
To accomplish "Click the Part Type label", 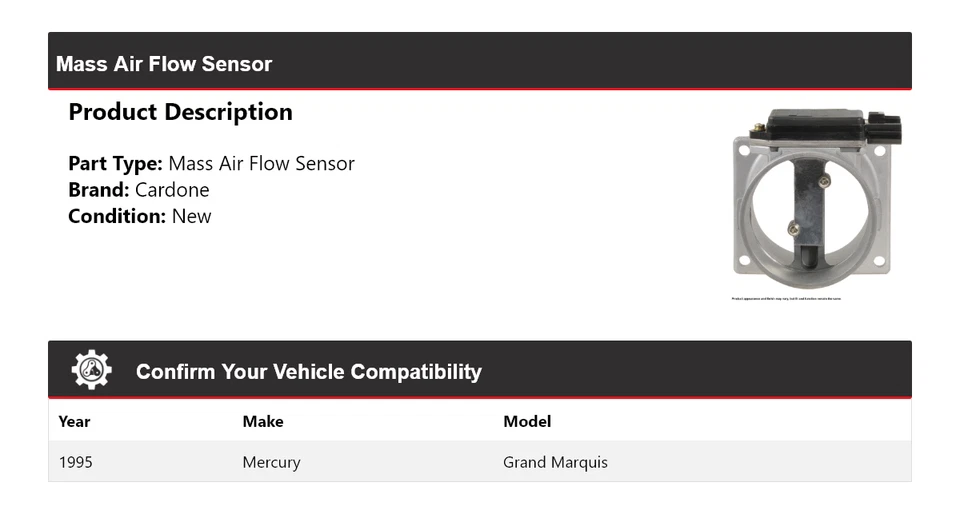I will click(115, 163).
